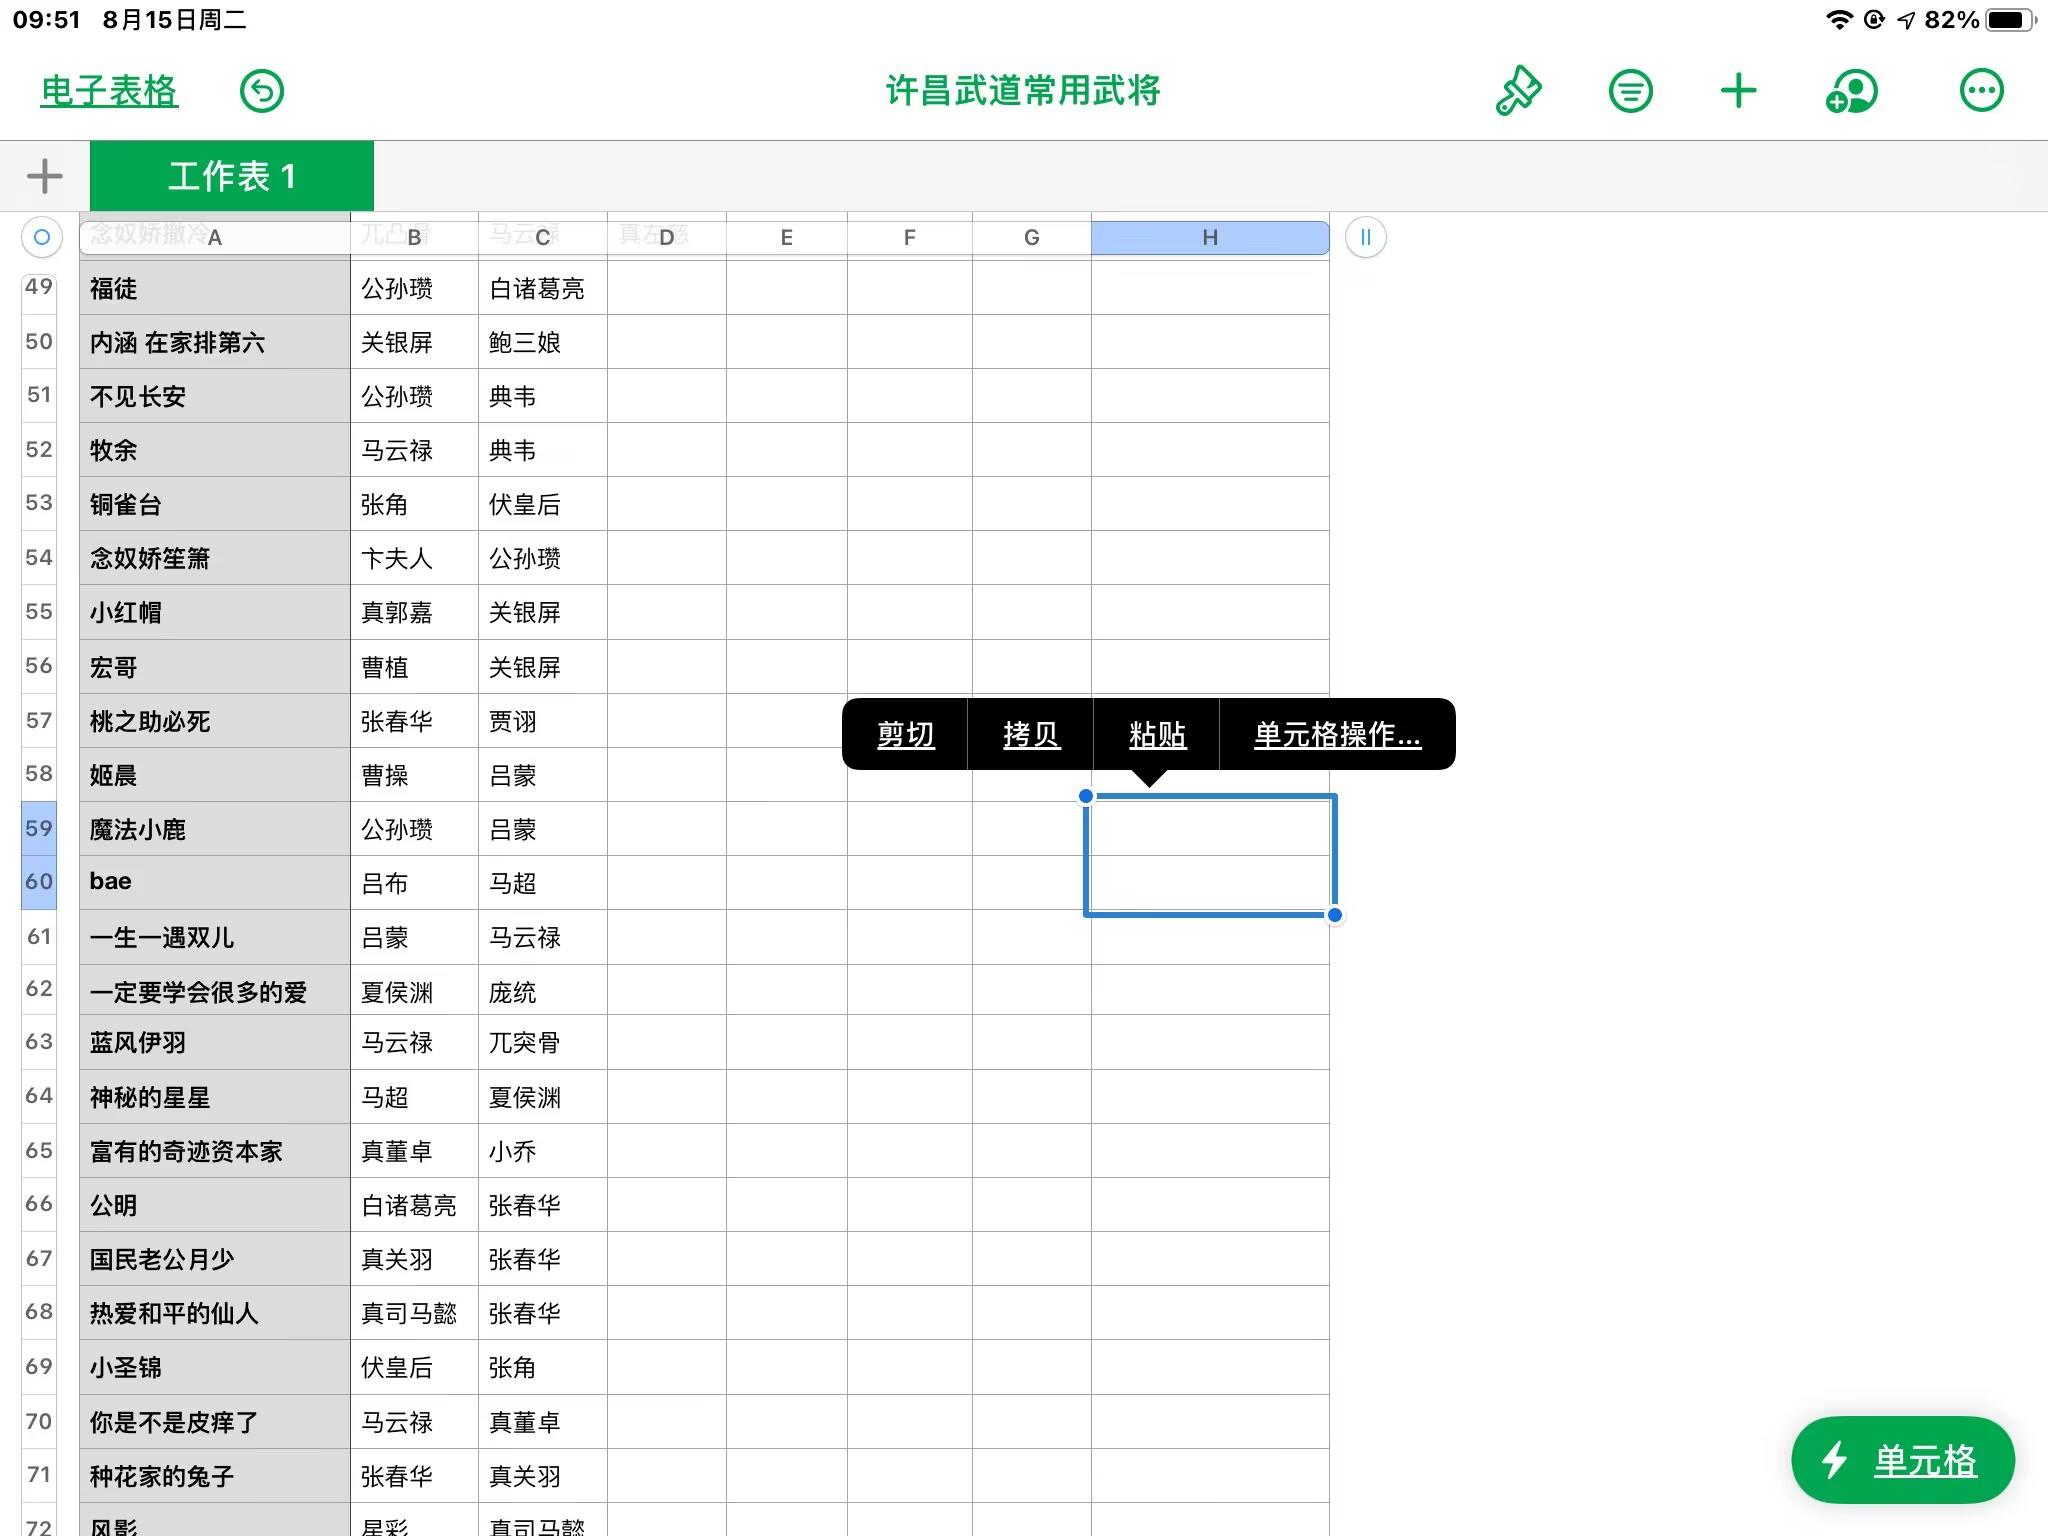Add a new sheet with plus icon
Image resolution: width=2048 pixels, height=1536 pixels.
point(44,176)
